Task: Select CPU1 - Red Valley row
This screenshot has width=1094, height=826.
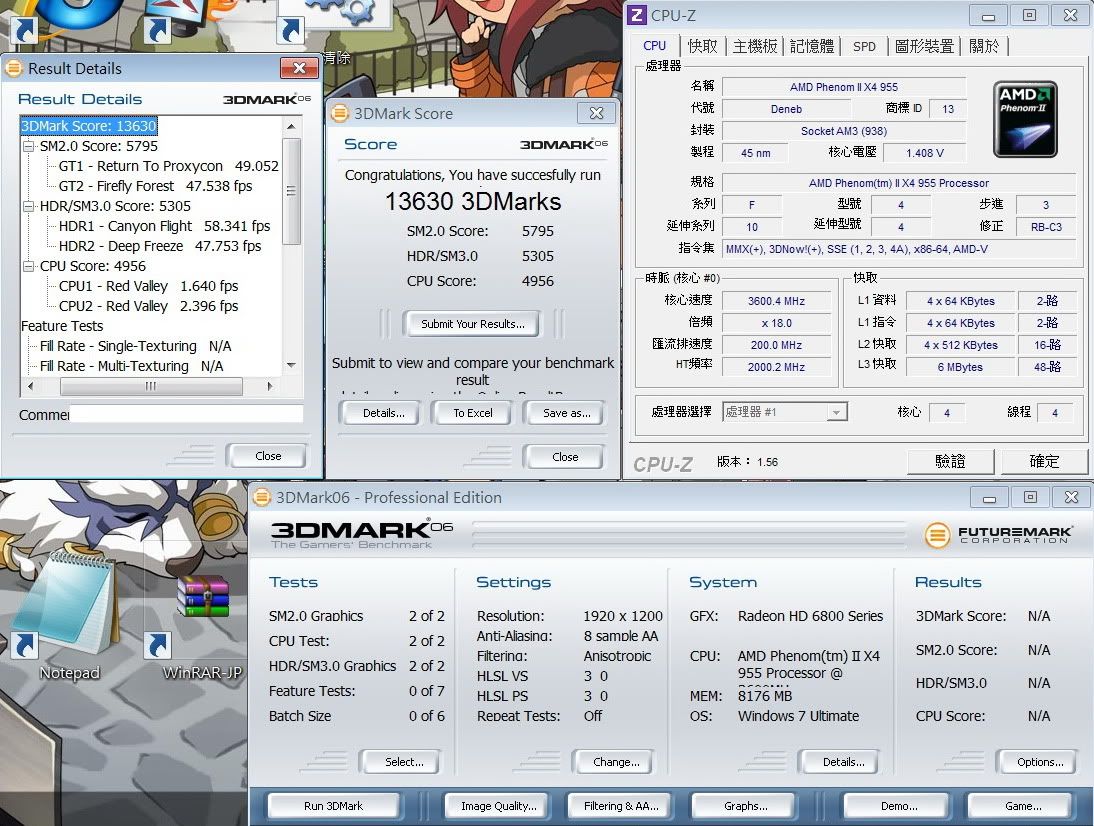Action: point(148,286)
